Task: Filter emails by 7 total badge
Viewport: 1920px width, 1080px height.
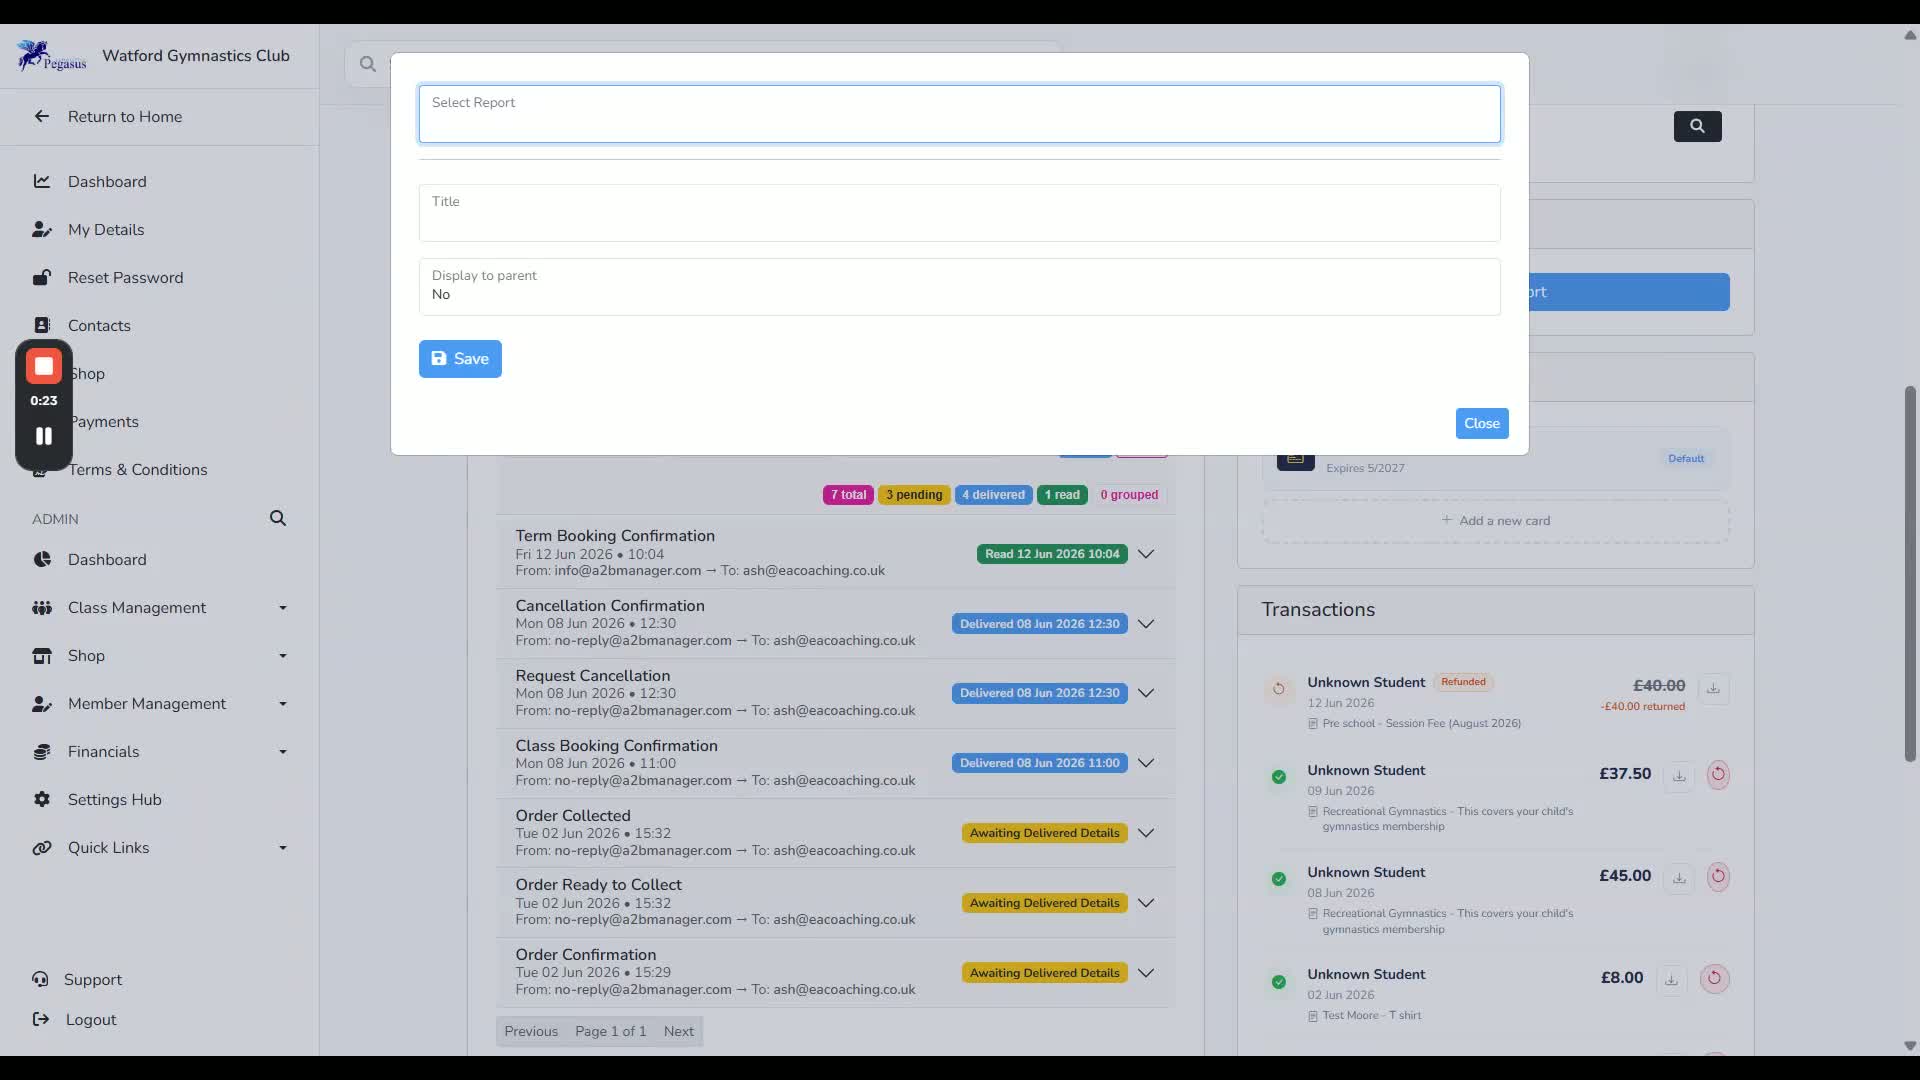Action: (848, 495)
